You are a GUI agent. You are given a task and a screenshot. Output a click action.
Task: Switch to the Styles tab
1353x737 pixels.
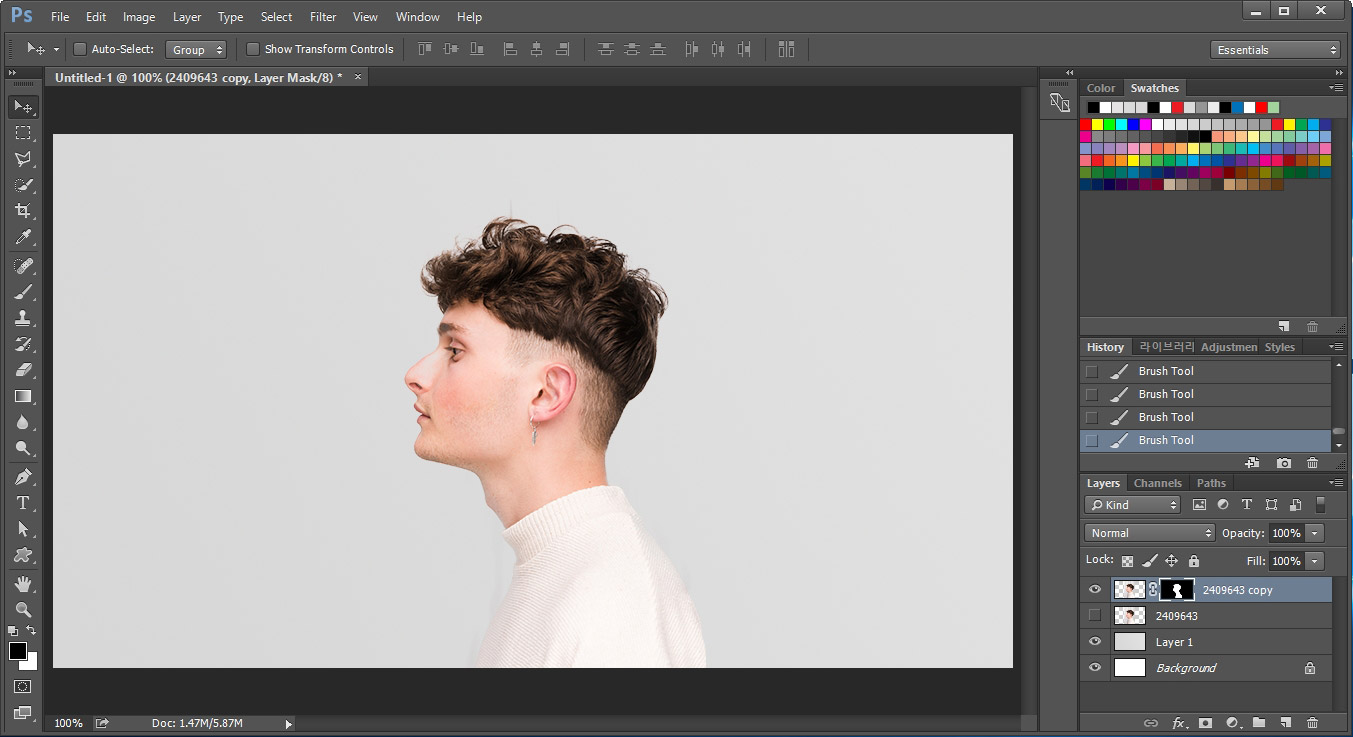click(x=1279, y=347)
